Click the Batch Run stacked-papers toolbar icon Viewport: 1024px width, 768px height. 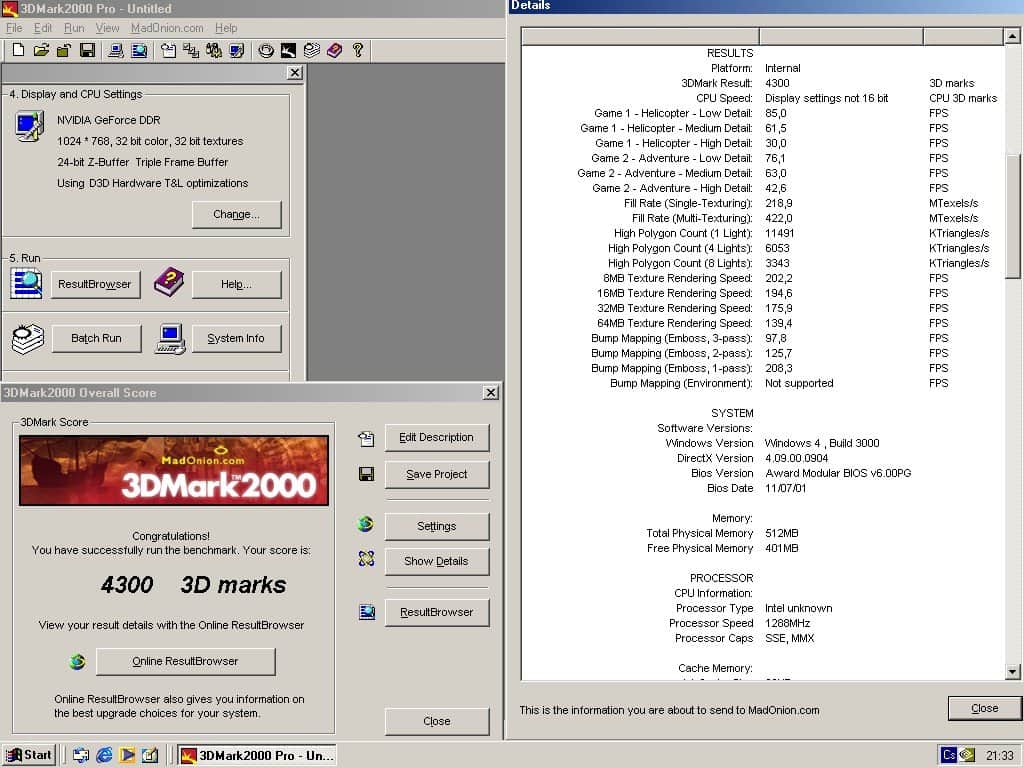pos(312,50)
